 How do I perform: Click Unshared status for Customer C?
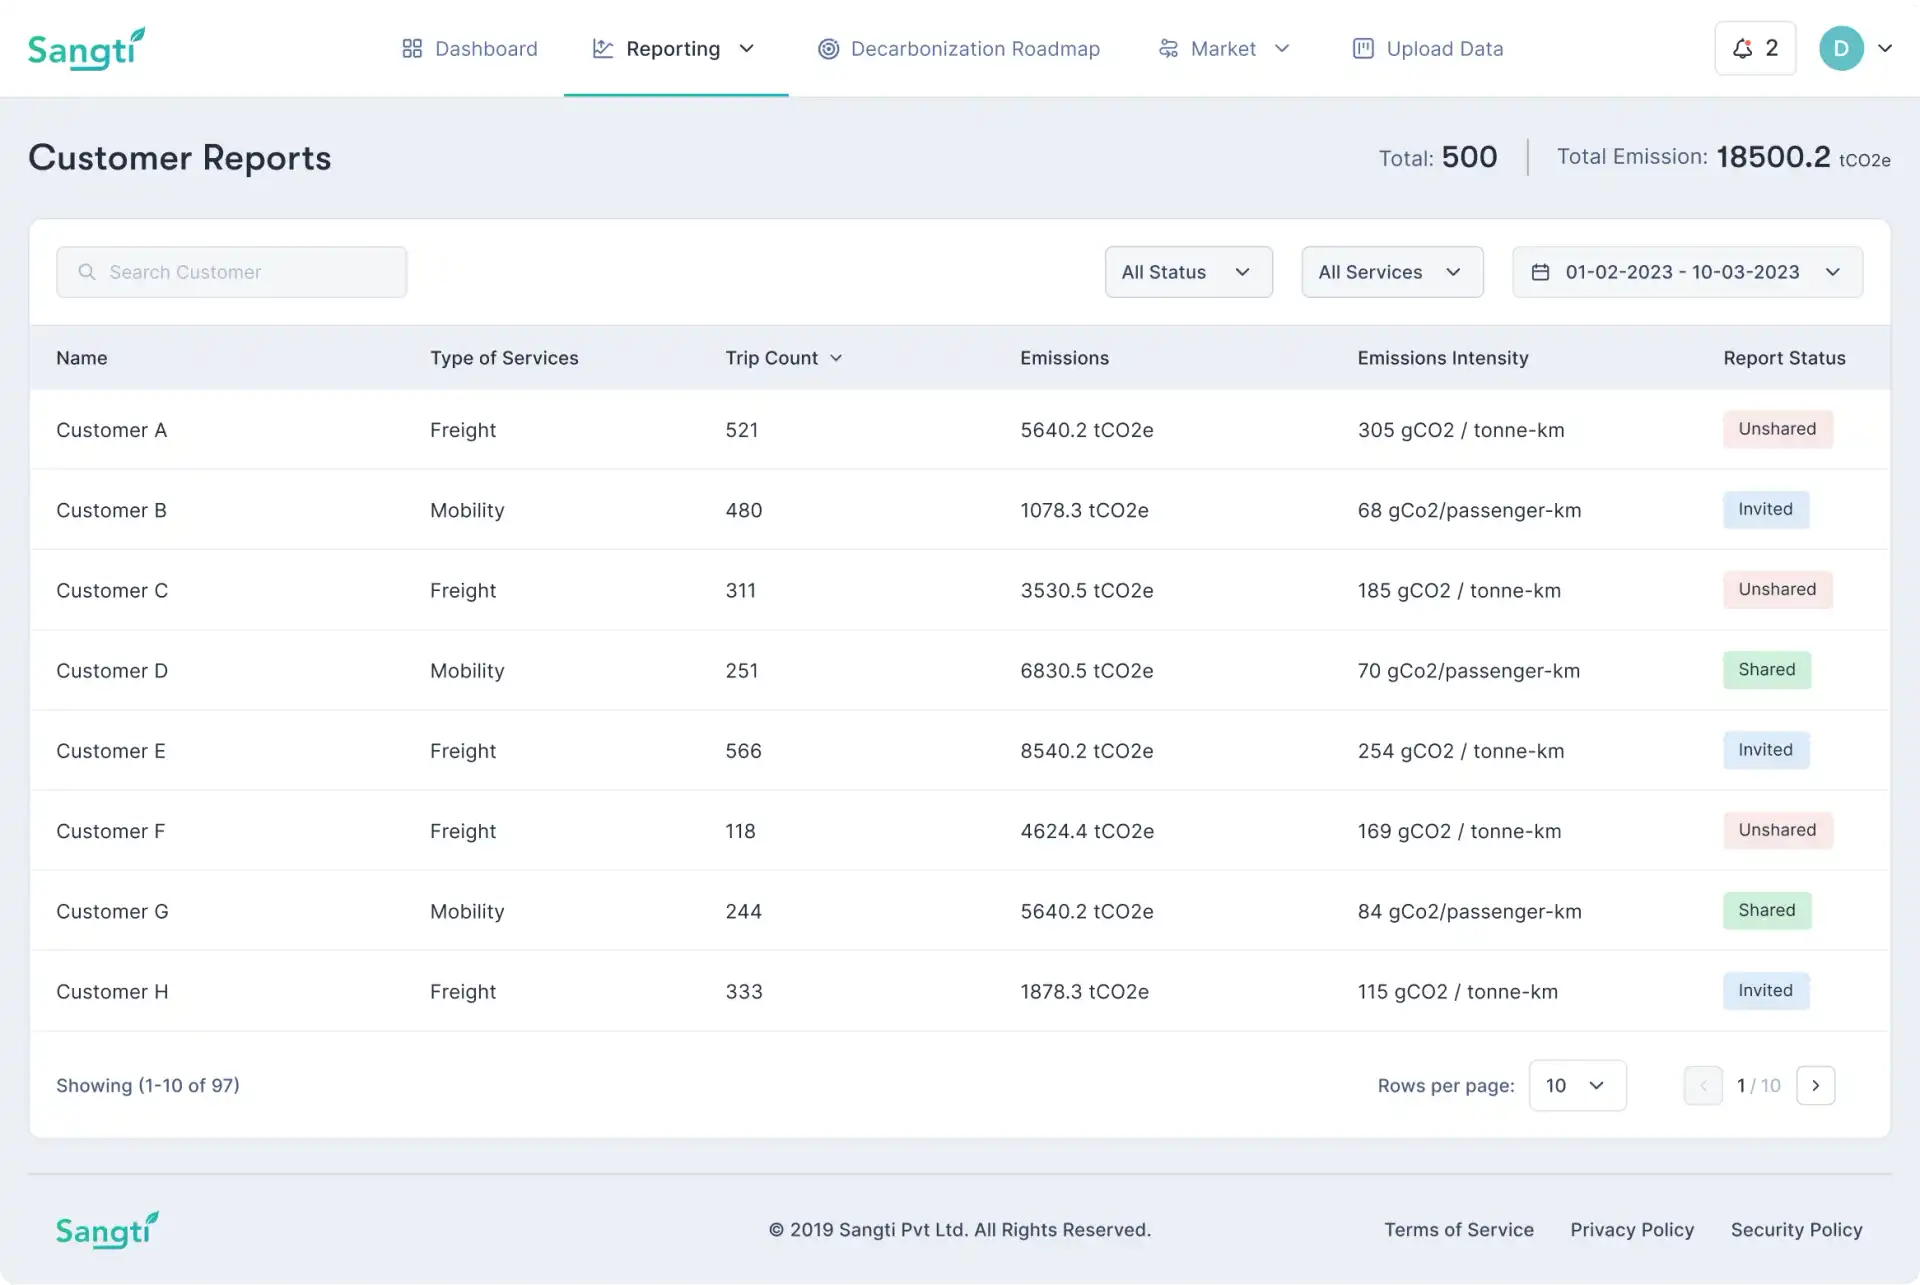tap(1777, 589)
